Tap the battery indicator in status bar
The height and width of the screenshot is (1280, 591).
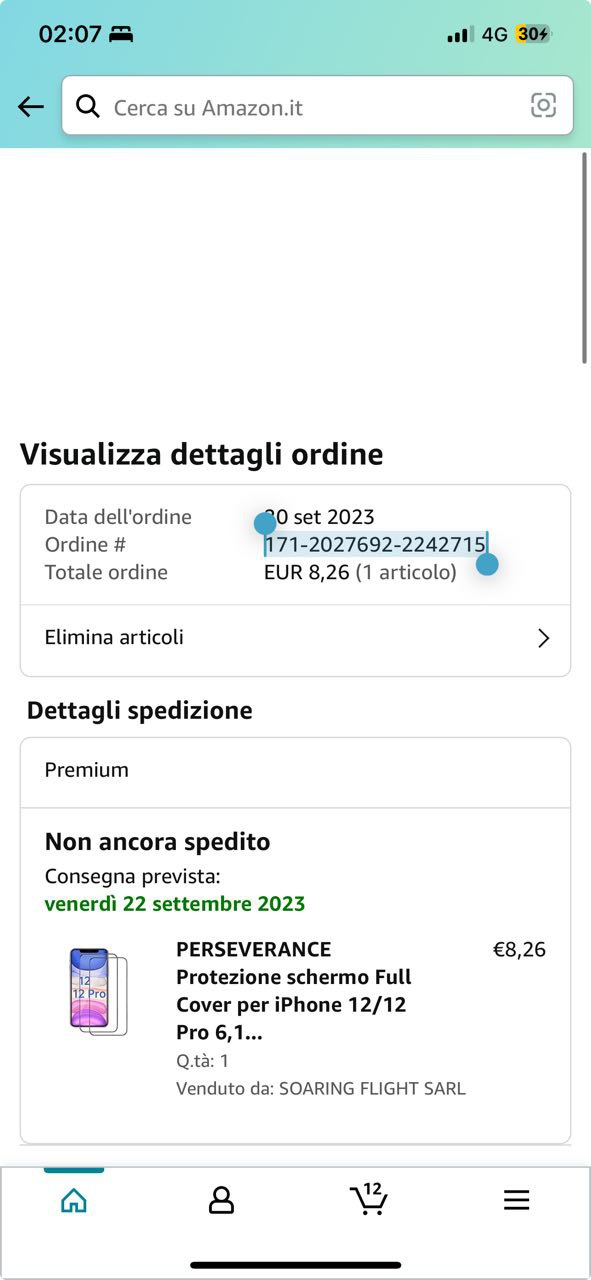533,34
